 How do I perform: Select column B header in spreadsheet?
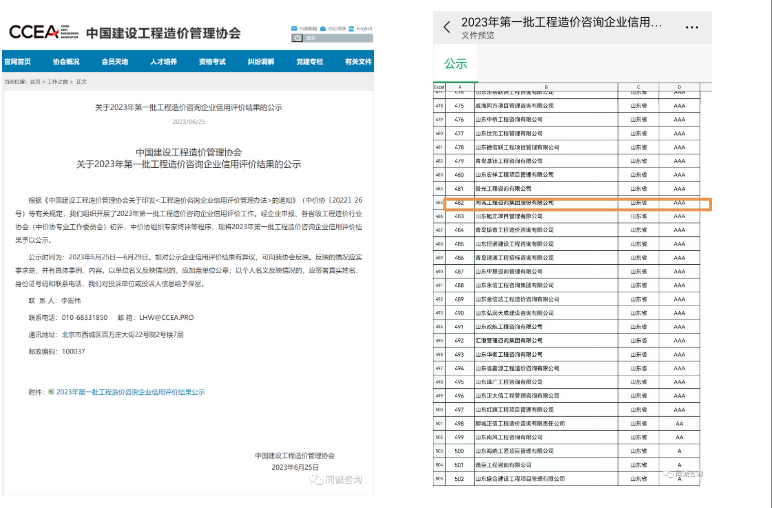(546, 87)
